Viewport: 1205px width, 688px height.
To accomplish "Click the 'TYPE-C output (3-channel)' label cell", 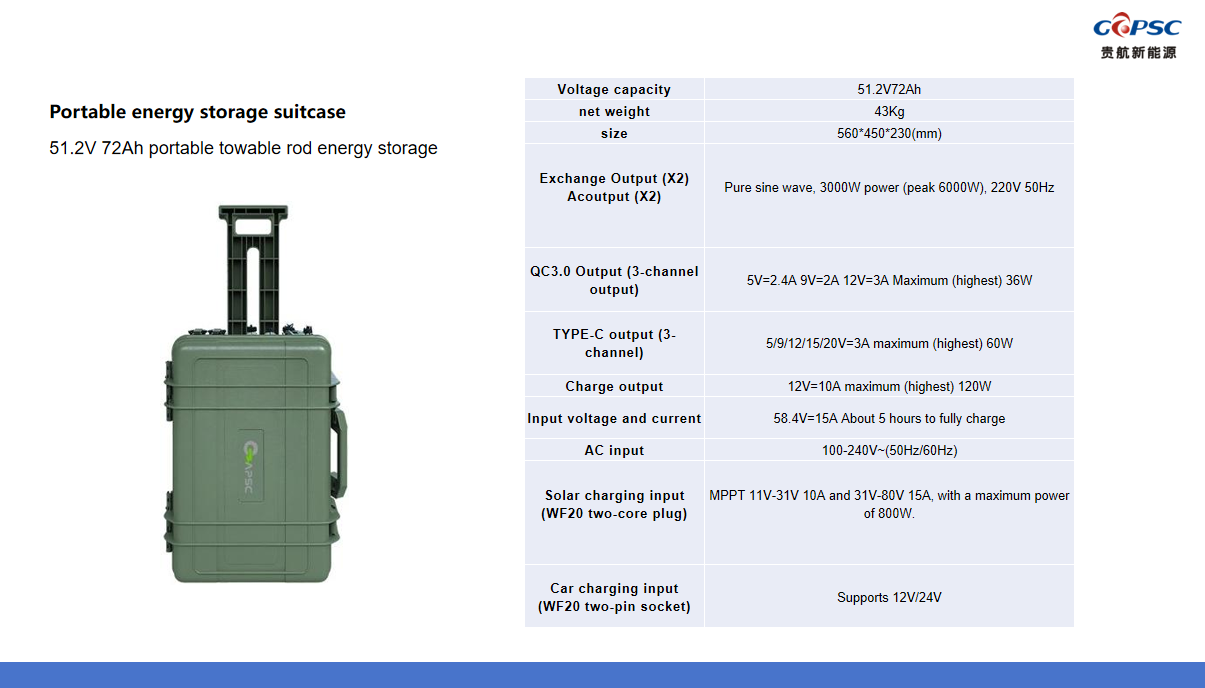I will click(x=614, y=343).
